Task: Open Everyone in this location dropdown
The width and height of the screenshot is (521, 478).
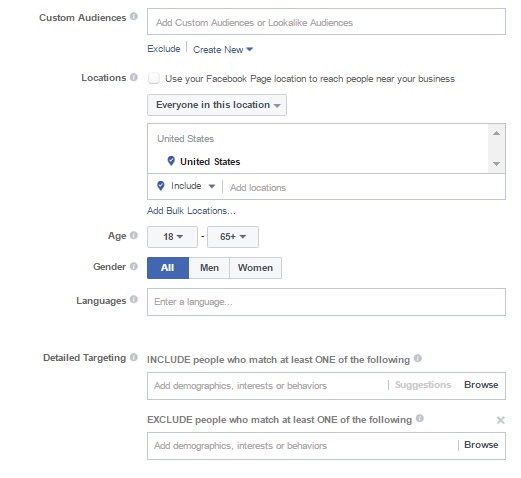Action: pos(217,105)
